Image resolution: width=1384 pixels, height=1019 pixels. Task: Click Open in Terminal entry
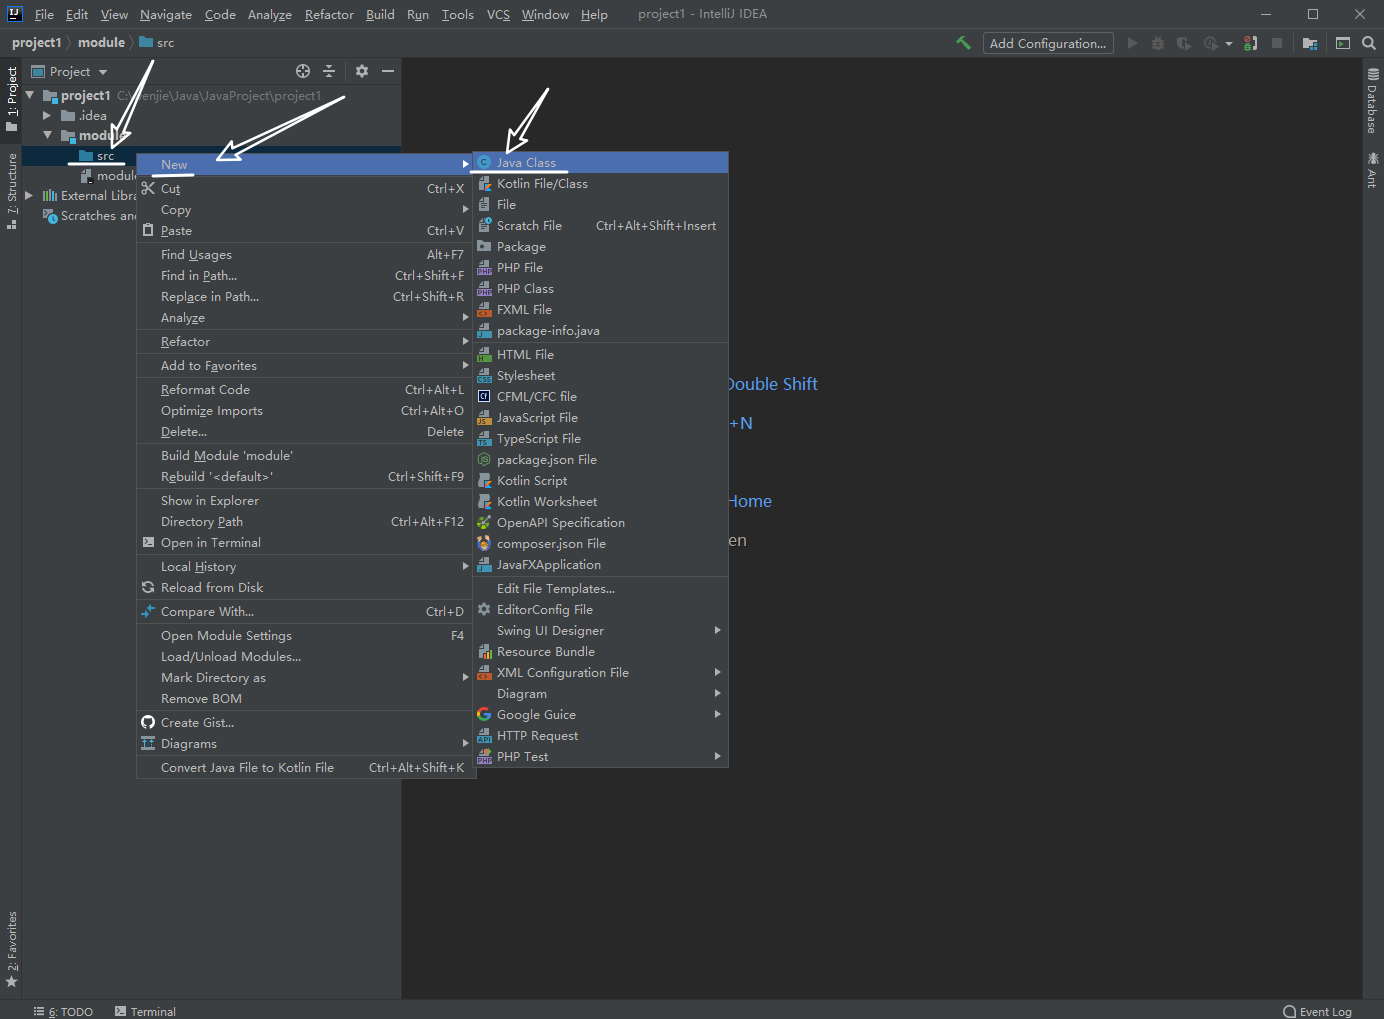pos(304,542)
